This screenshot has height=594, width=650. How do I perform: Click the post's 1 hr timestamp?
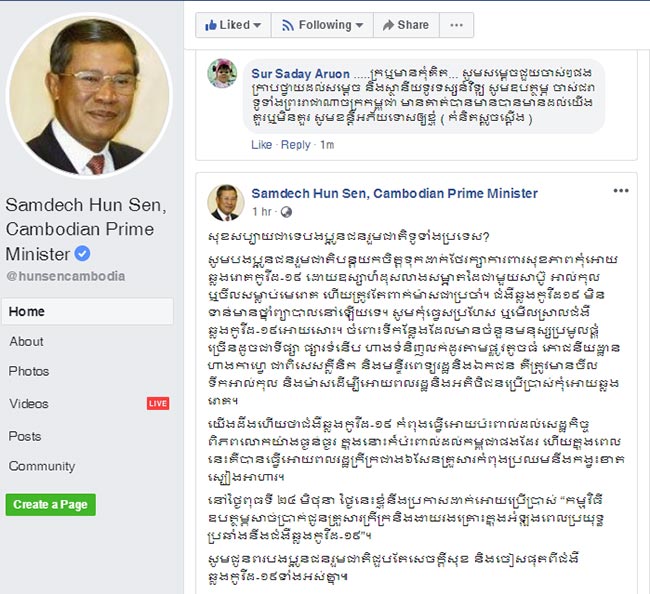pos(262,212)
